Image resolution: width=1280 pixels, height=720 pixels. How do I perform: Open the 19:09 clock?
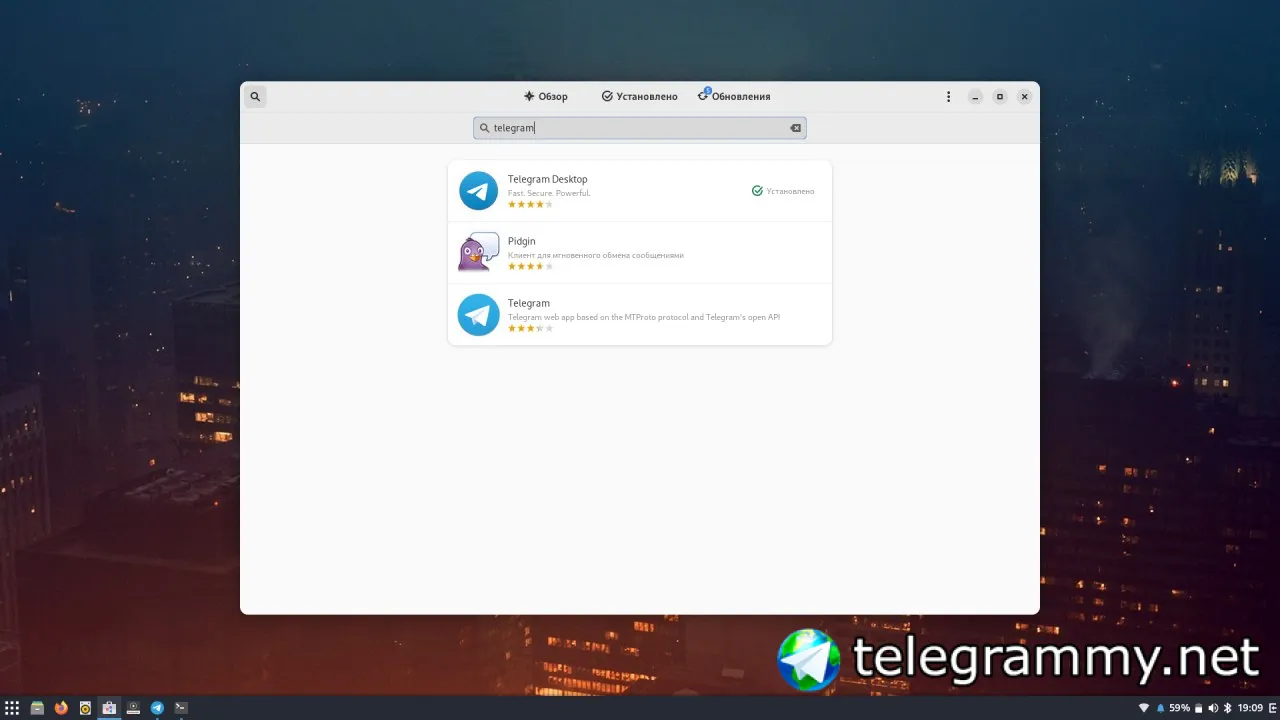pyautogui.click(x=1250, y=708)
